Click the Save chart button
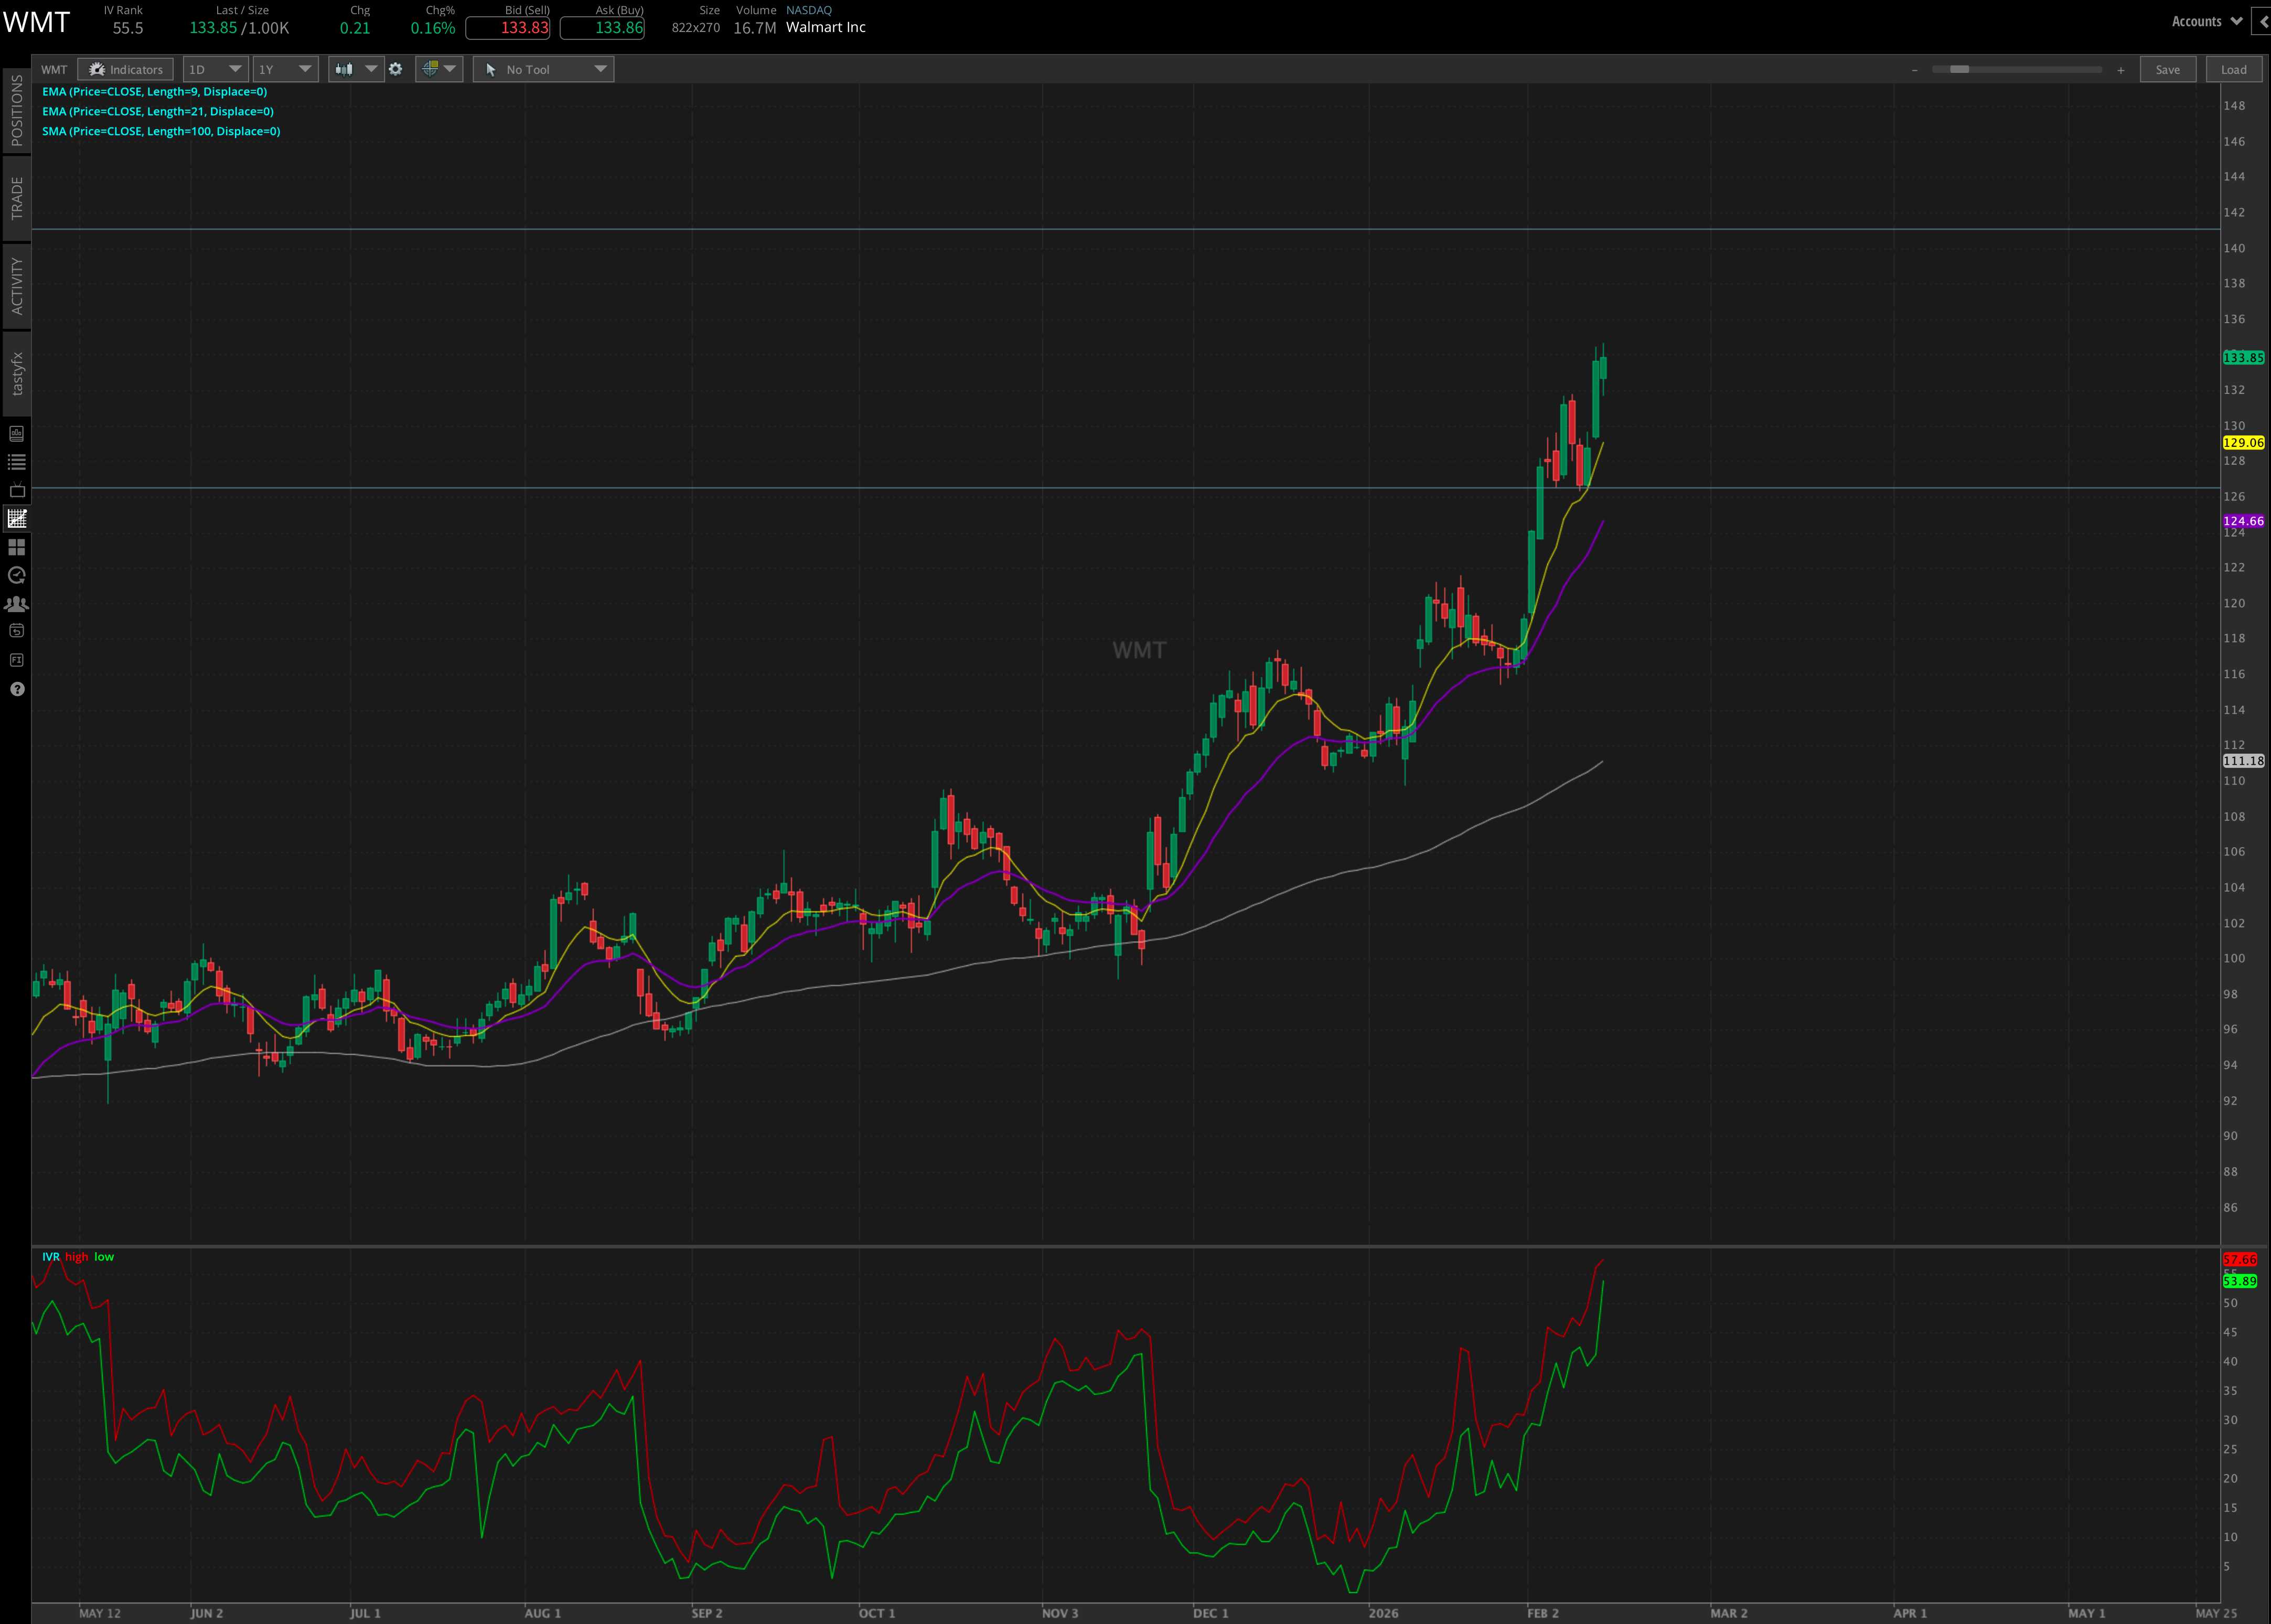Viewport: 2271px width, 1624px height. tap(2168, 69)
